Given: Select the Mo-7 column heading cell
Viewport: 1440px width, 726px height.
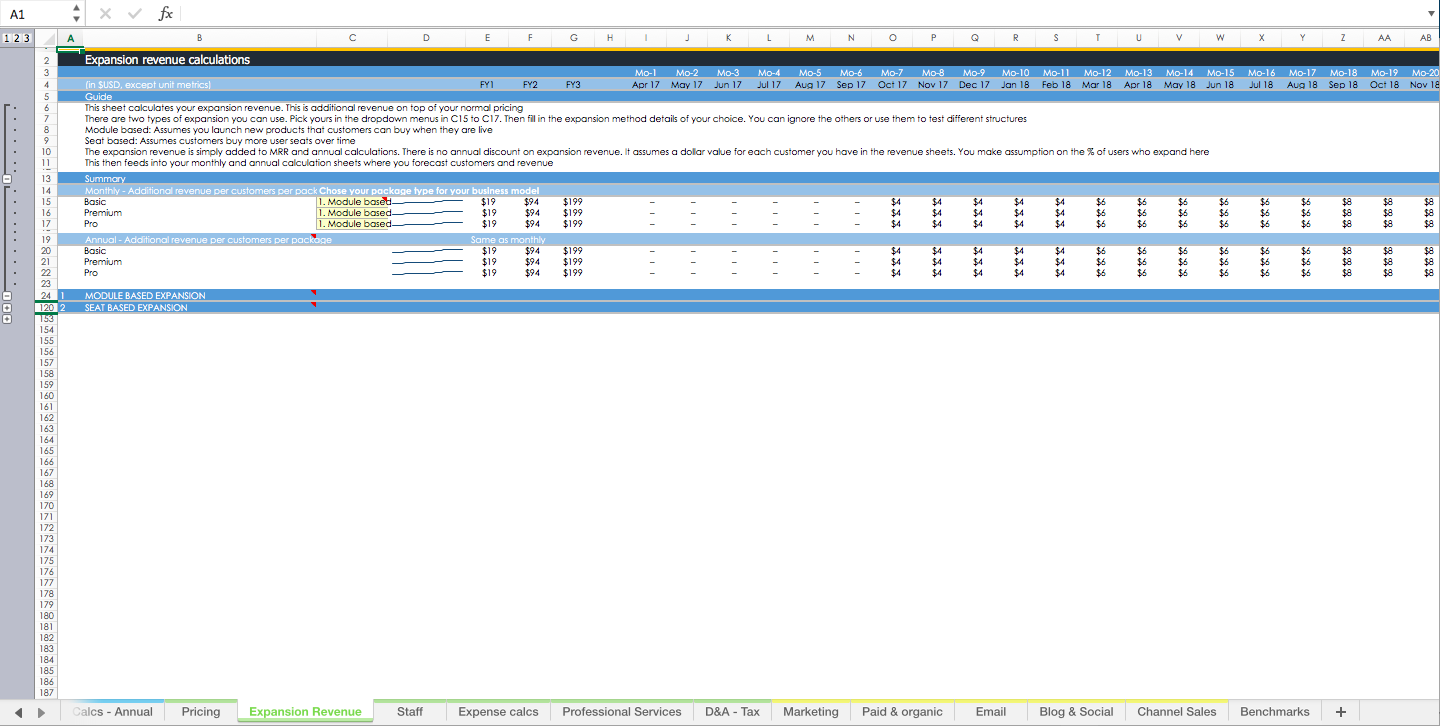Looking at the screenshot, I should tap(892, 73).
